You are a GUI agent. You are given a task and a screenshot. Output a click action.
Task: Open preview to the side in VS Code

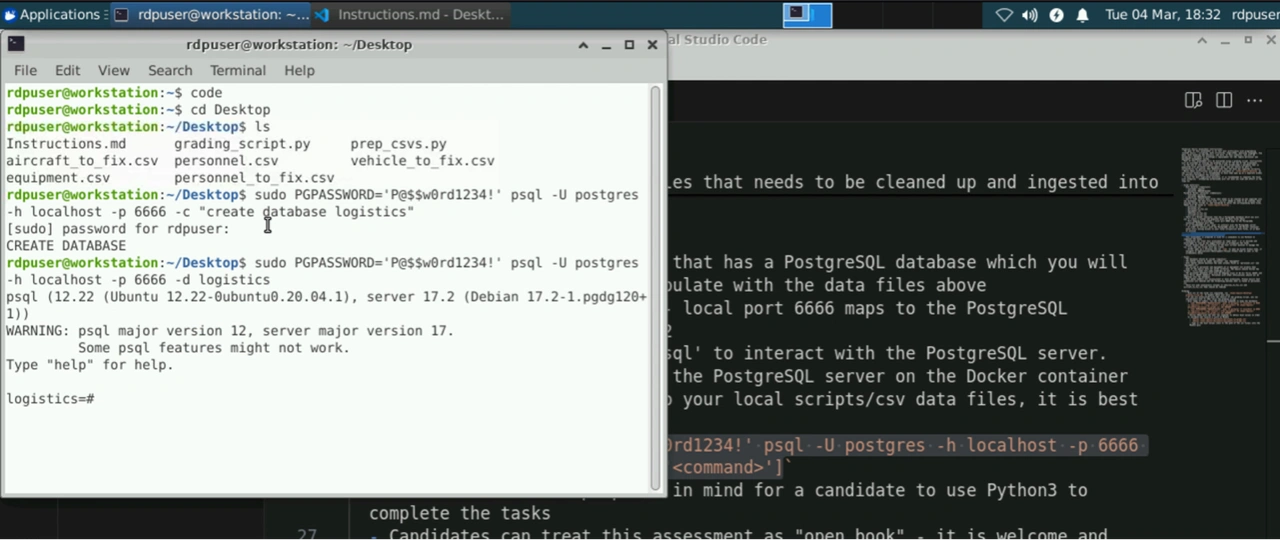pyautogui.click(x=1193, y=100)
